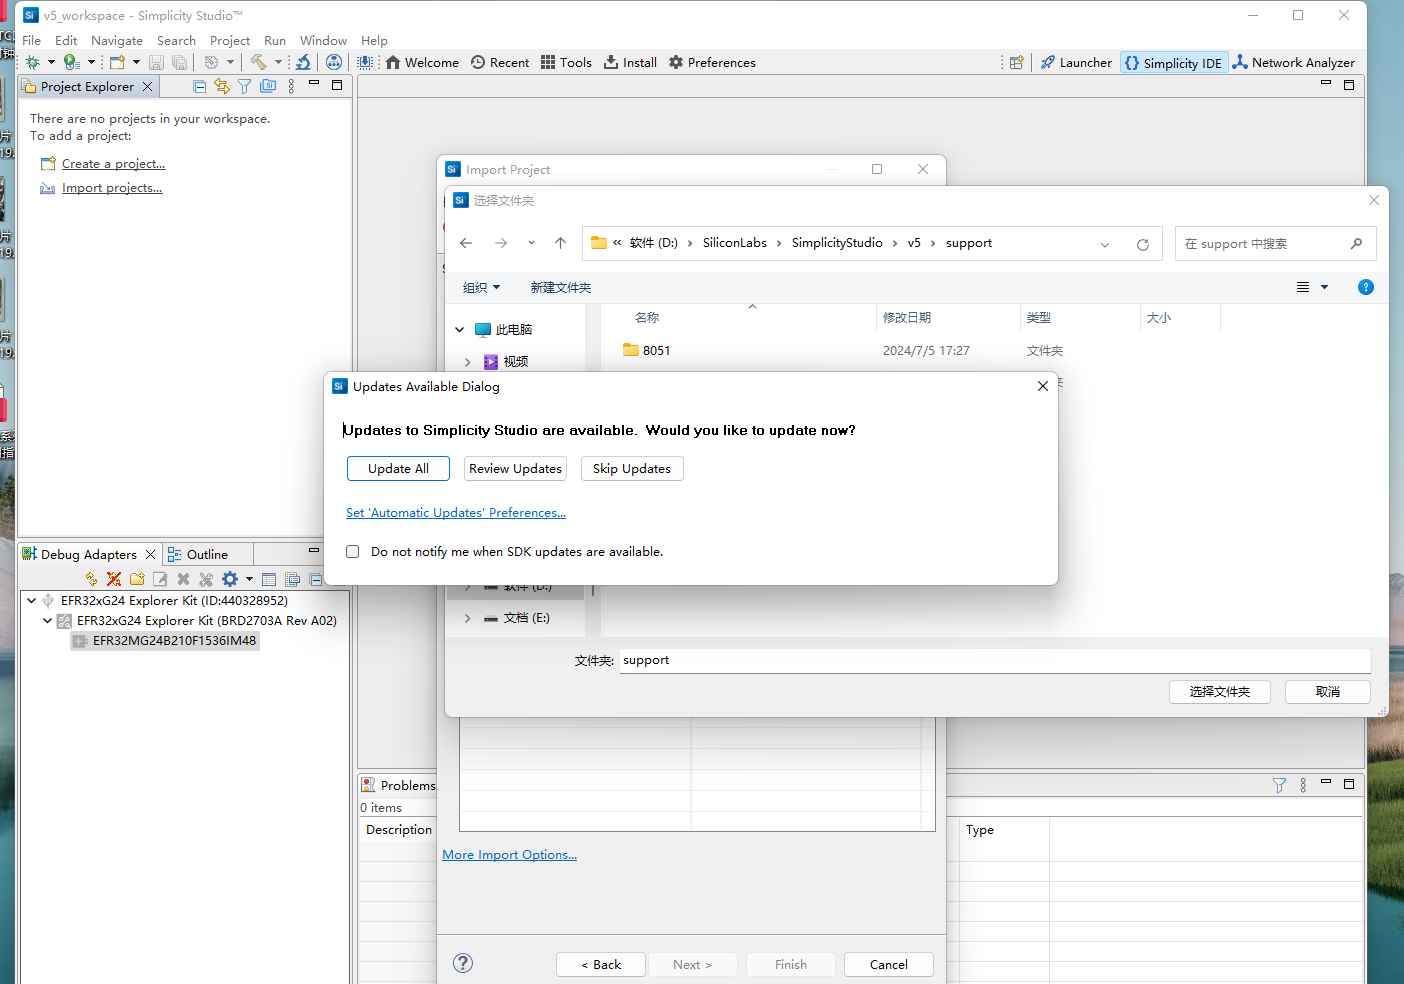Open the Build hammer dropdown arrow
The height and width of the screenshot is (984, 1404).
278,62
